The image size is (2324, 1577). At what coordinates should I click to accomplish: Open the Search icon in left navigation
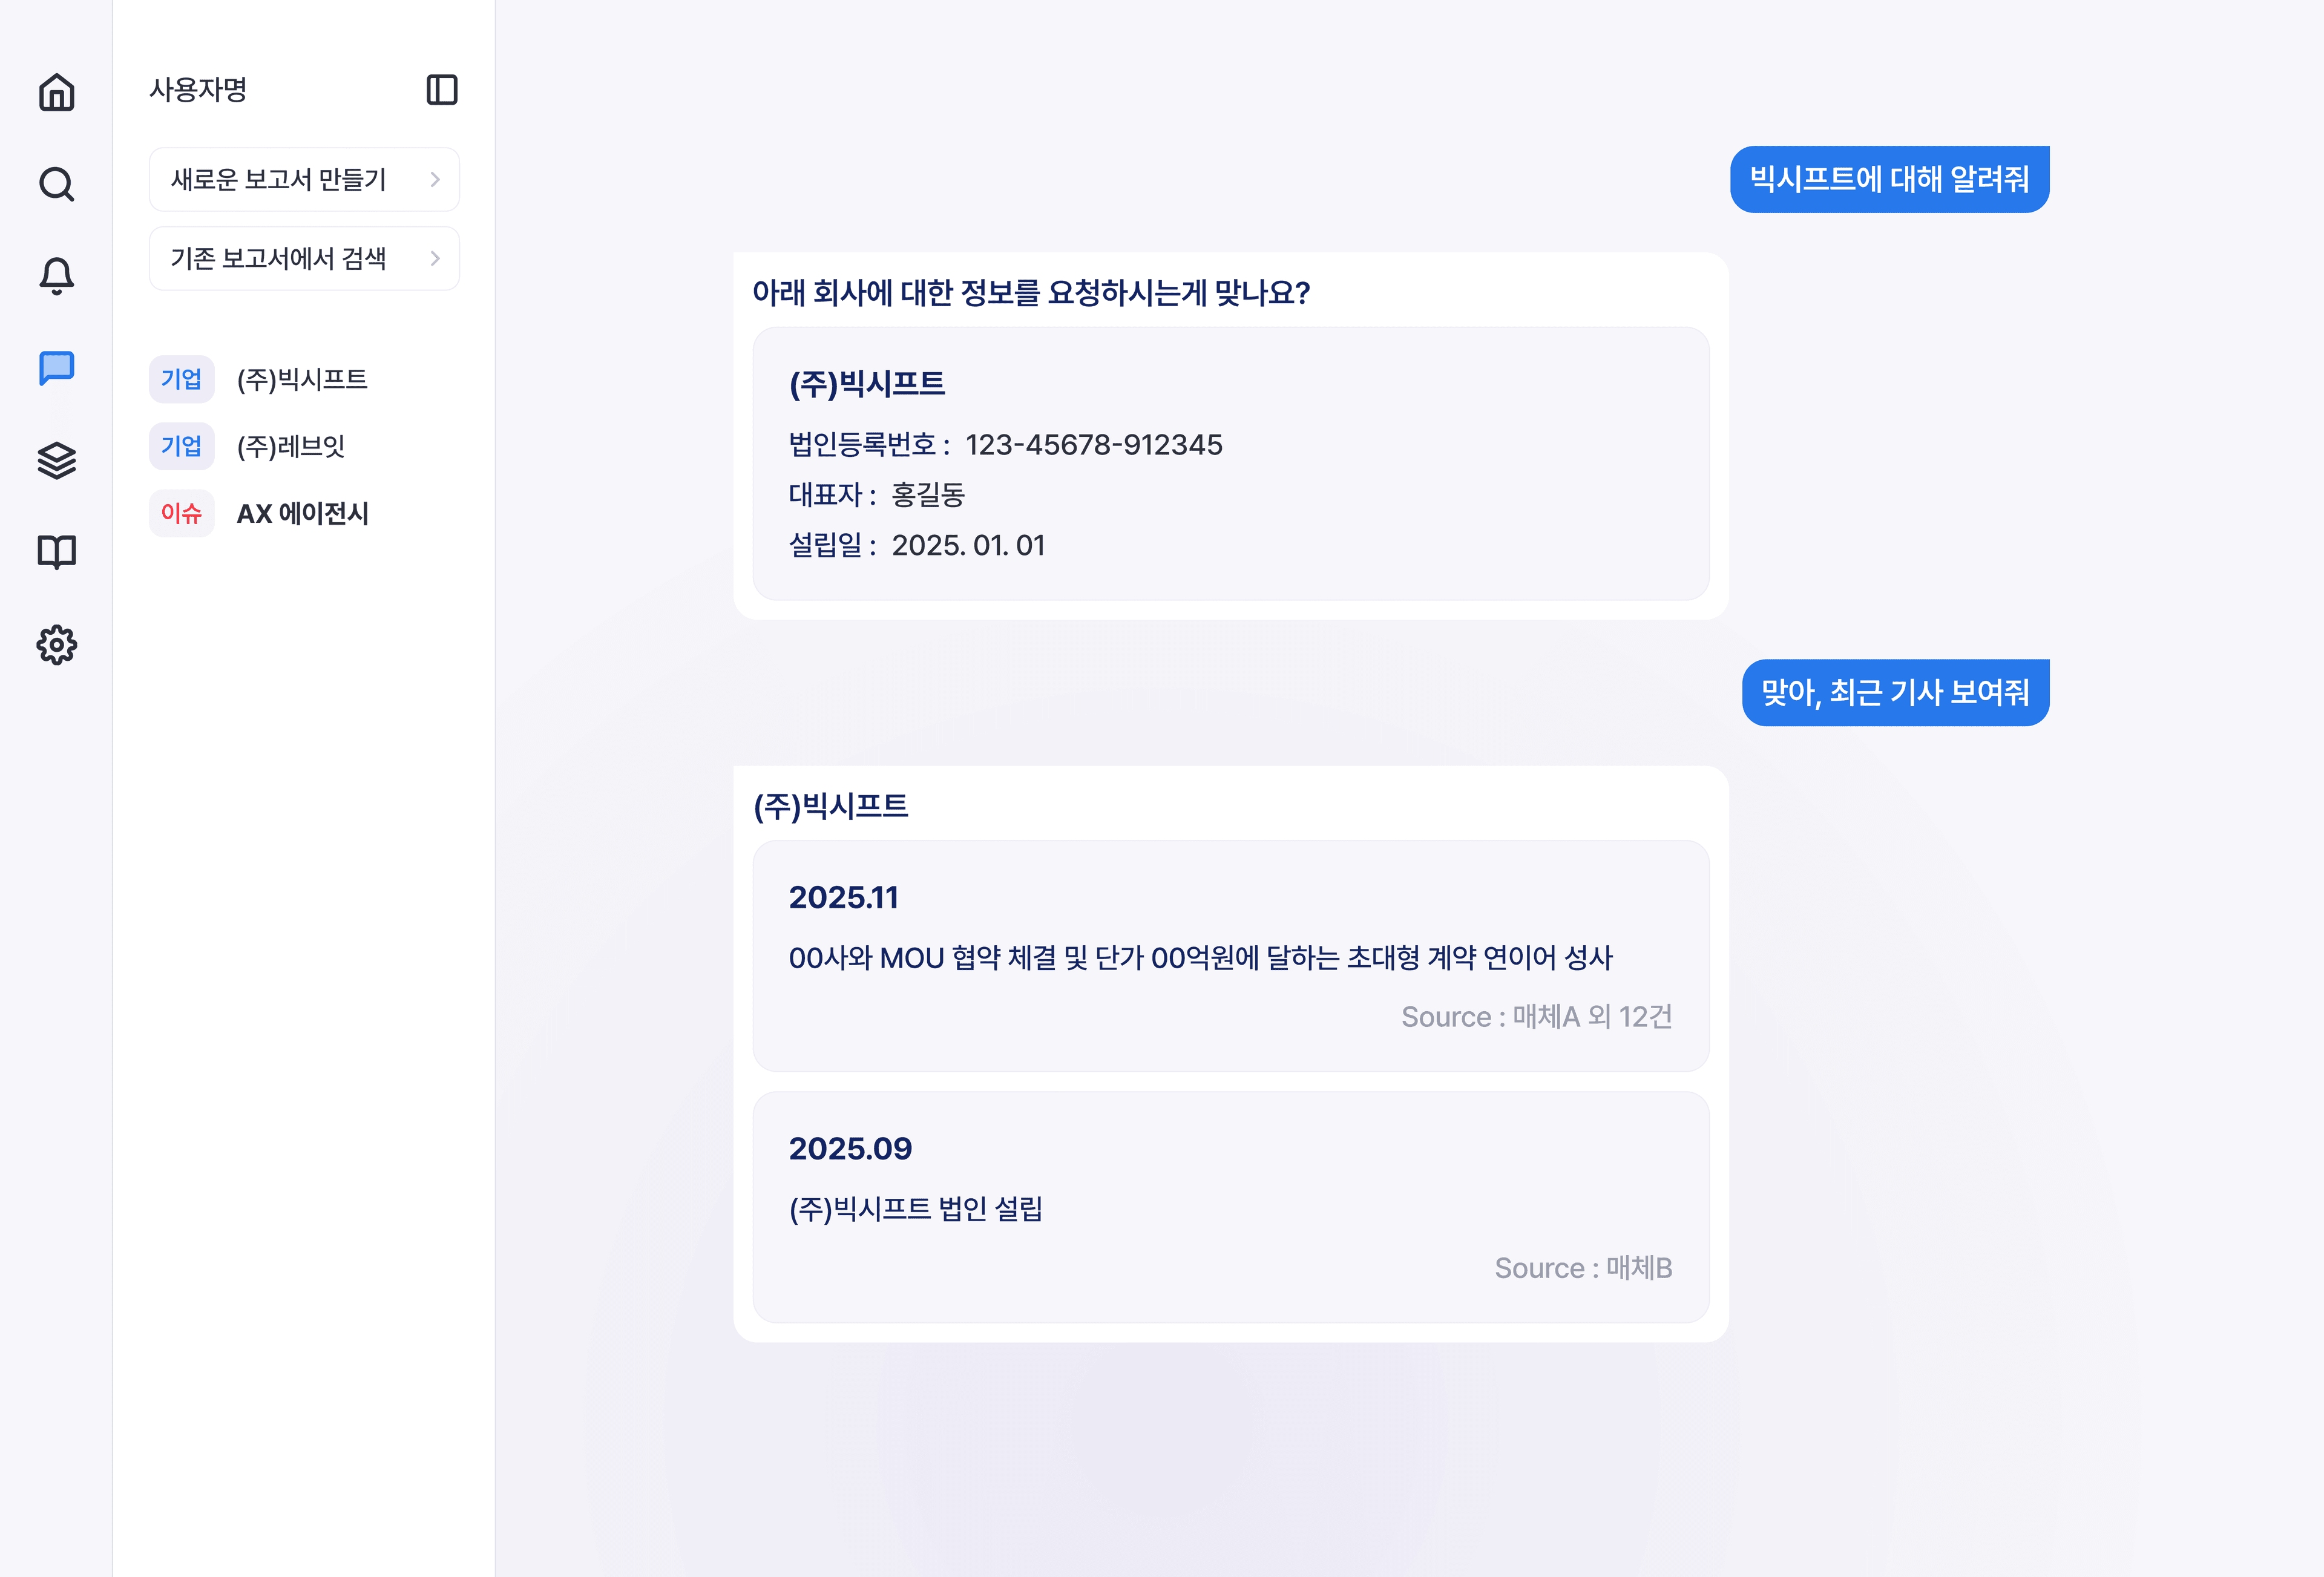click(x=56, y=184)
